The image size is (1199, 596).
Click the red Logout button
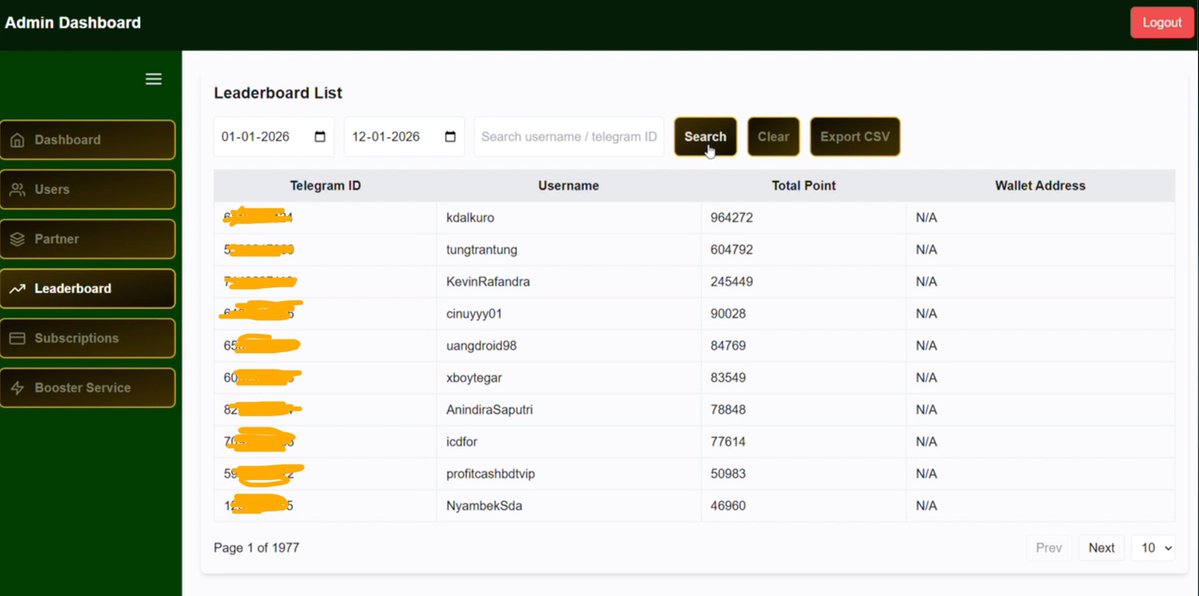click(1162, 23)
